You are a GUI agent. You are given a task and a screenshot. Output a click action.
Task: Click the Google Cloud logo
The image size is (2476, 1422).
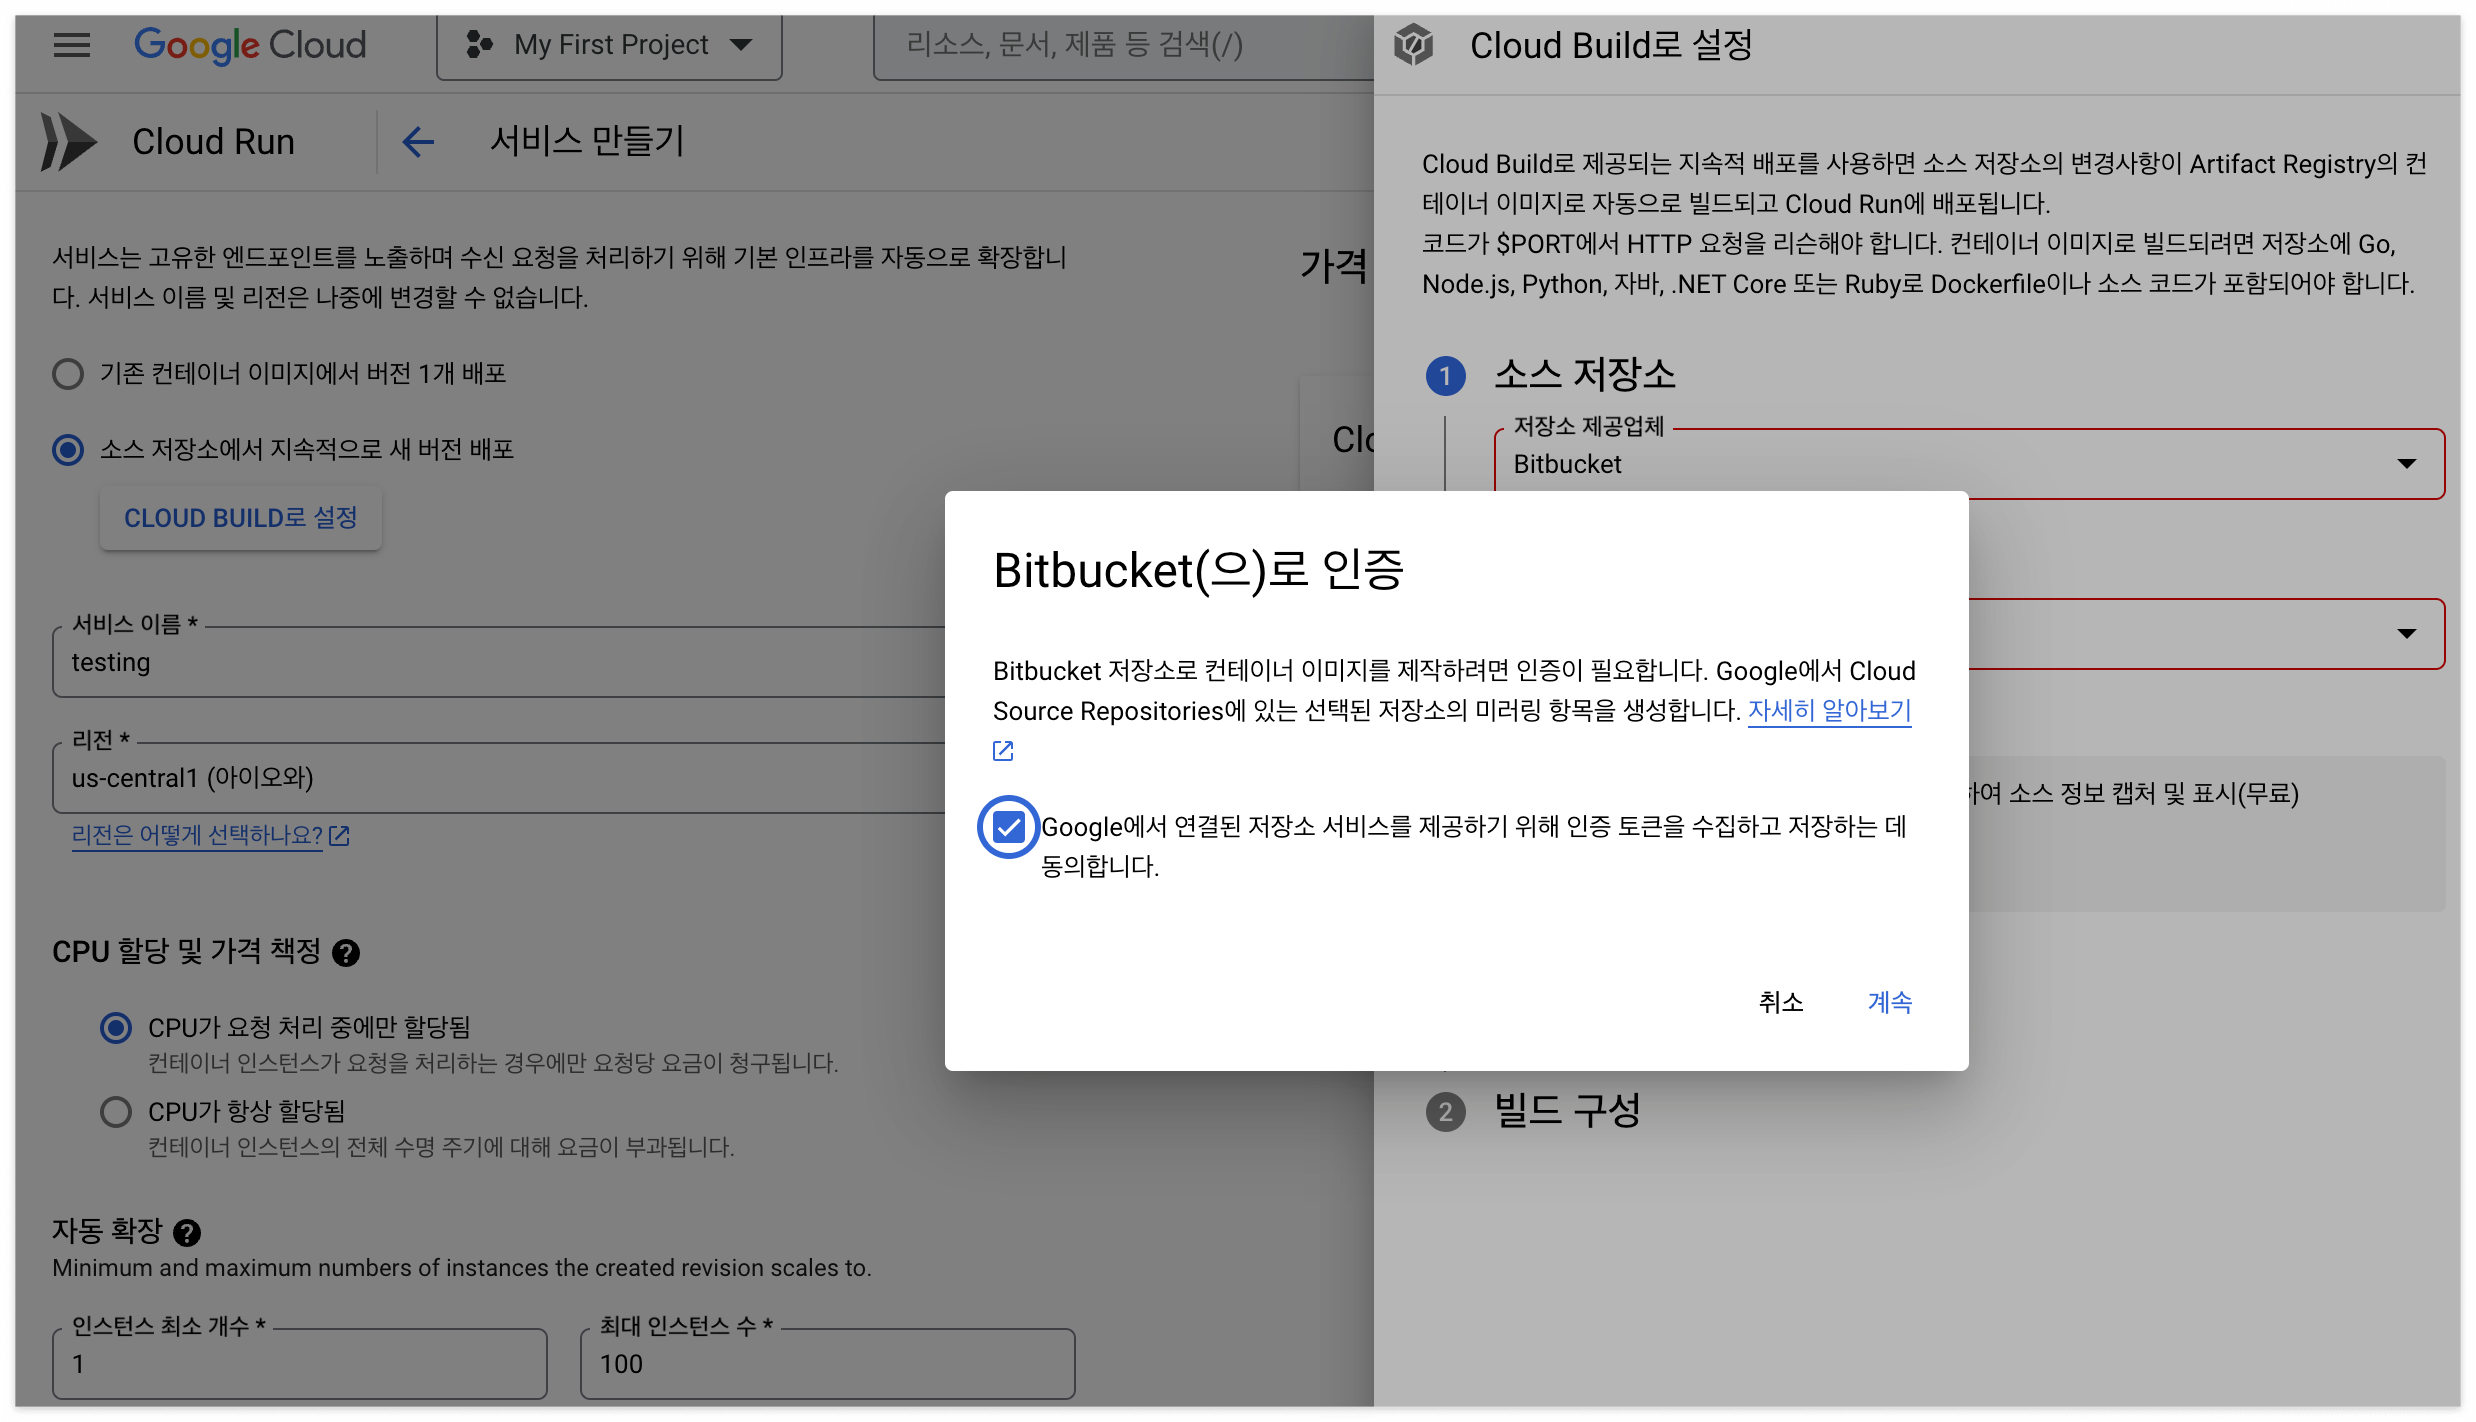pyautogui.click(x=250, y=45)
